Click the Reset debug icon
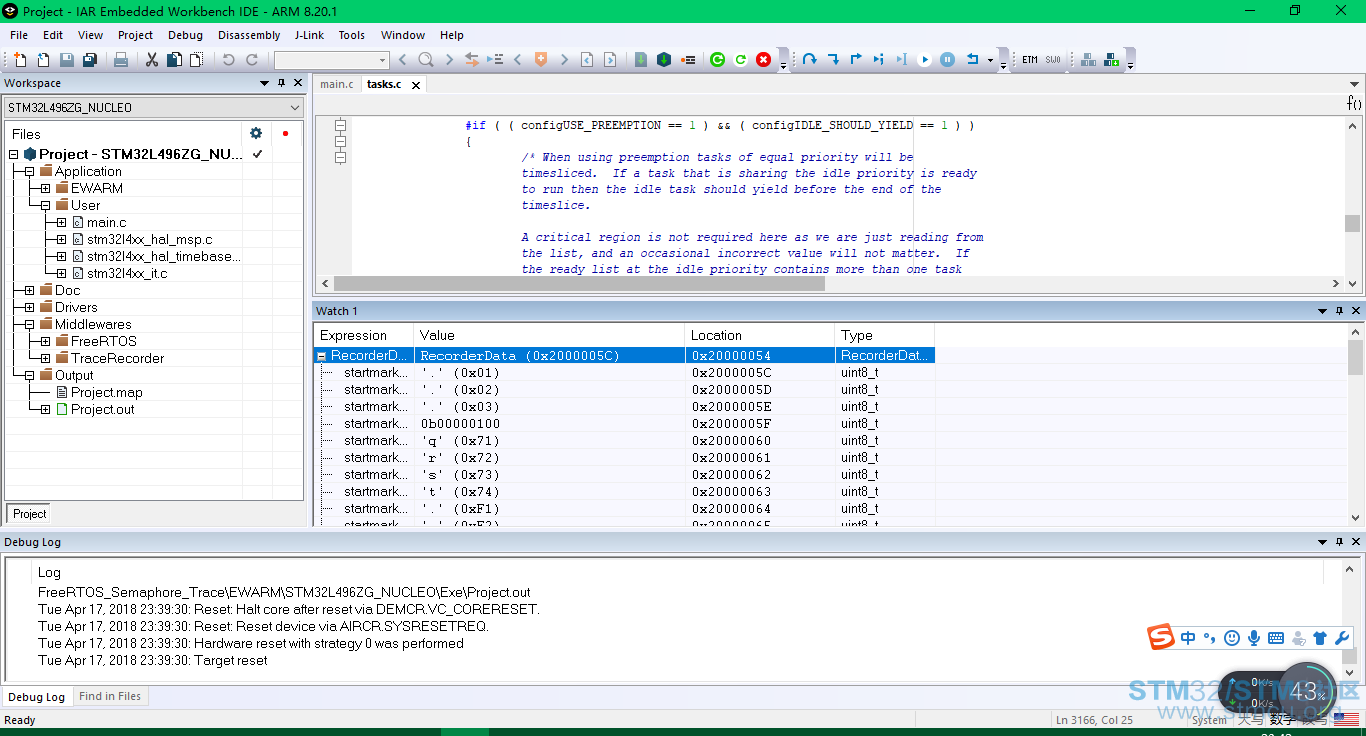Viewport: 1366px width, 736px height. 972,60
